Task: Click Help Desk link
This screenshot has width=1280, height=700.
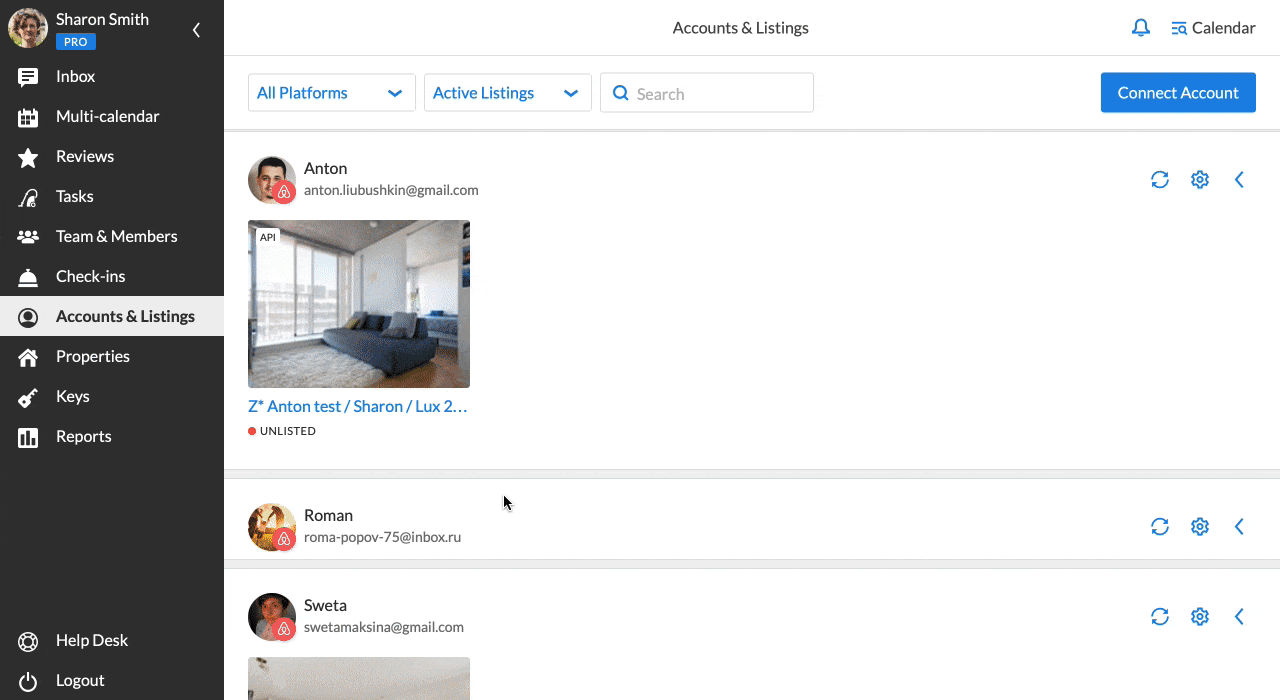Action: pyautogui.click(x=112, y=641)
